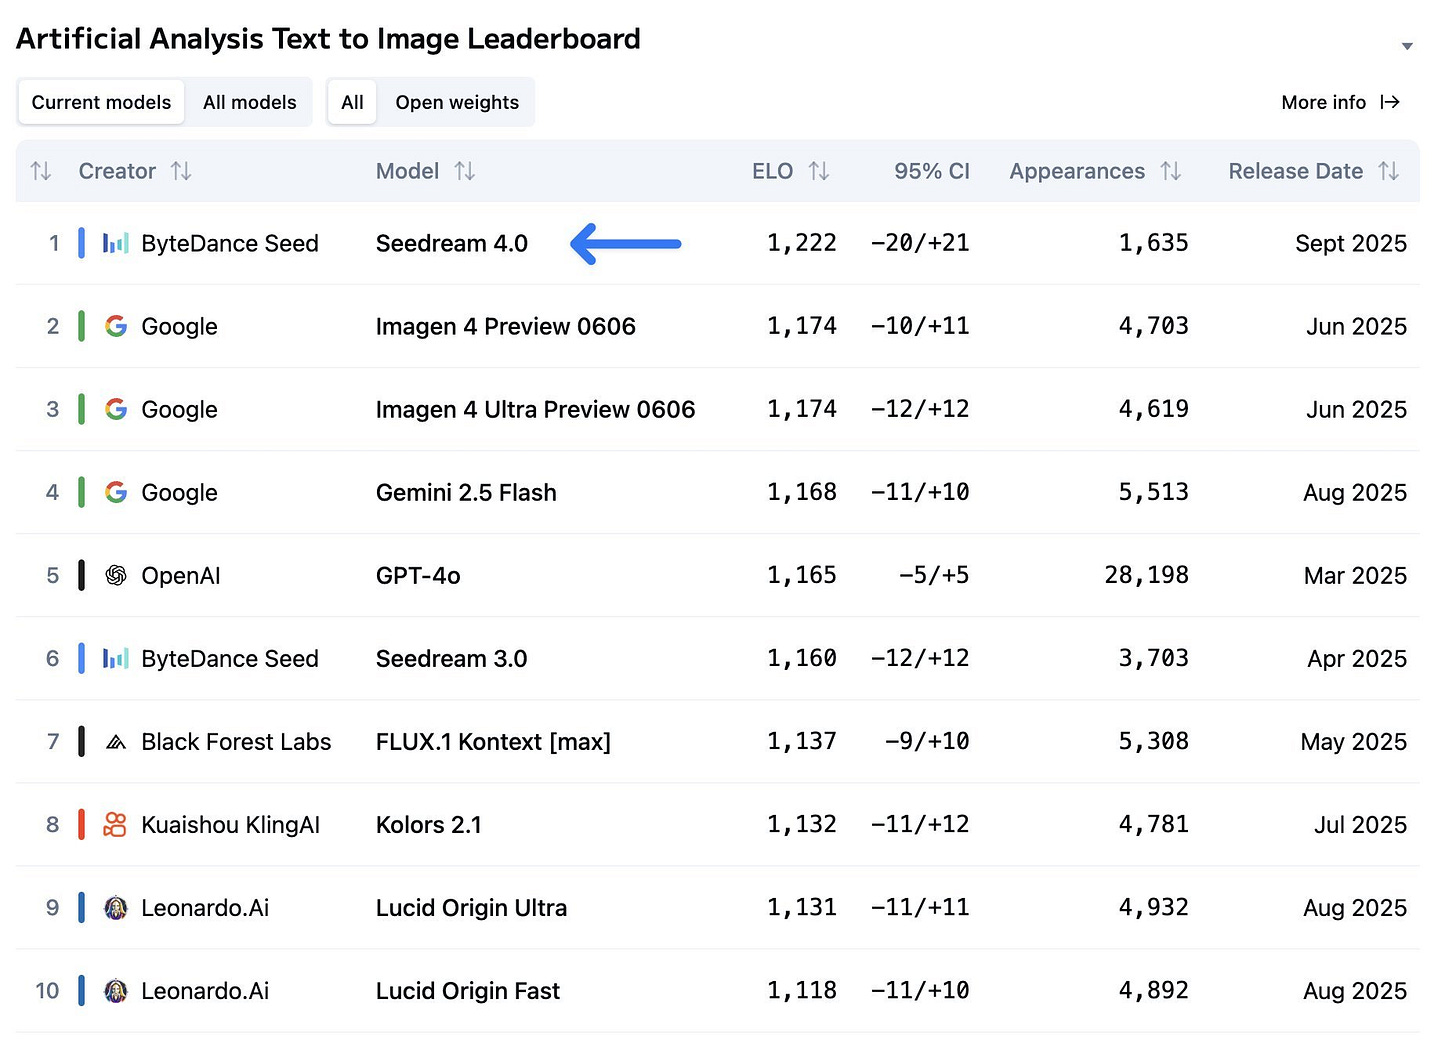The height and width of the screenshot is (1050, 1456).
Task: Click the rank column sort arrows icon
Action: click(x=41, y=171)
